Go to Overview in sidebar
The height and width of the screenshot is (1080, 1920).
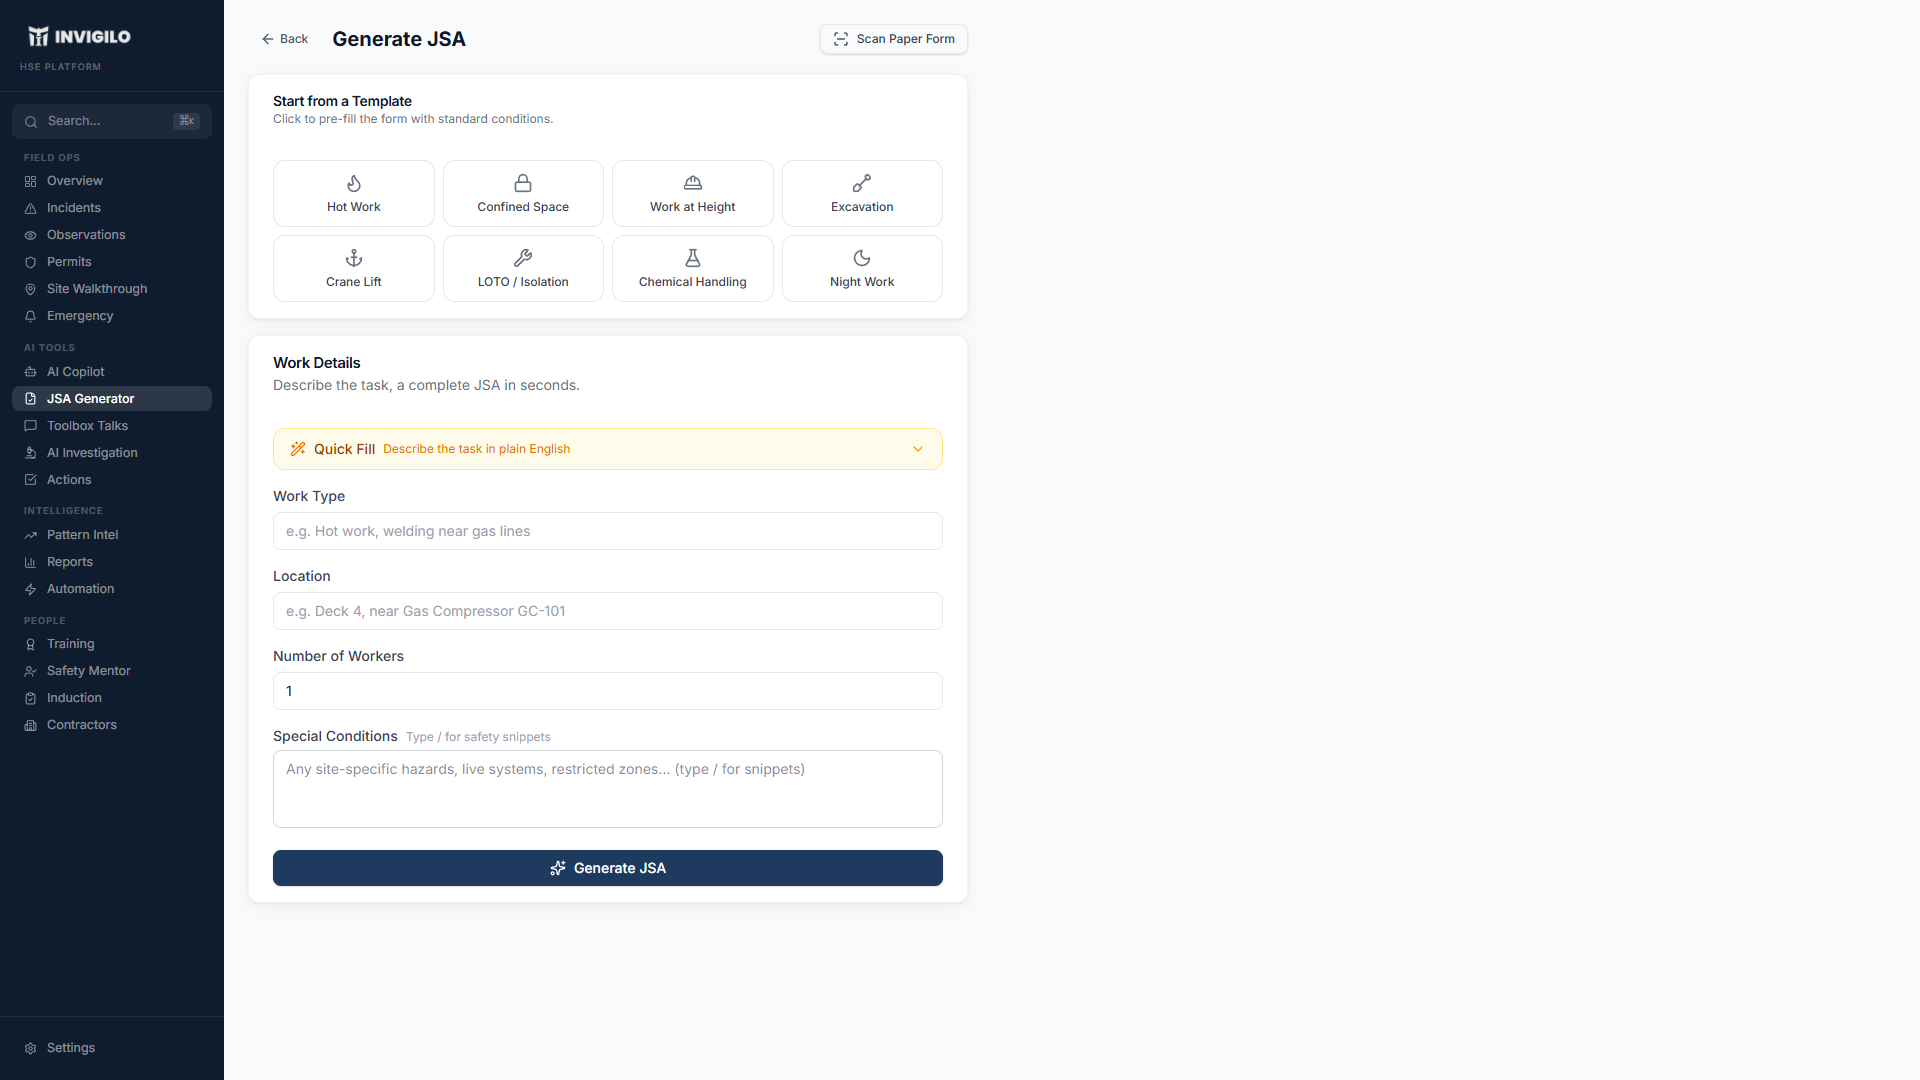click(x=112, y=181)
